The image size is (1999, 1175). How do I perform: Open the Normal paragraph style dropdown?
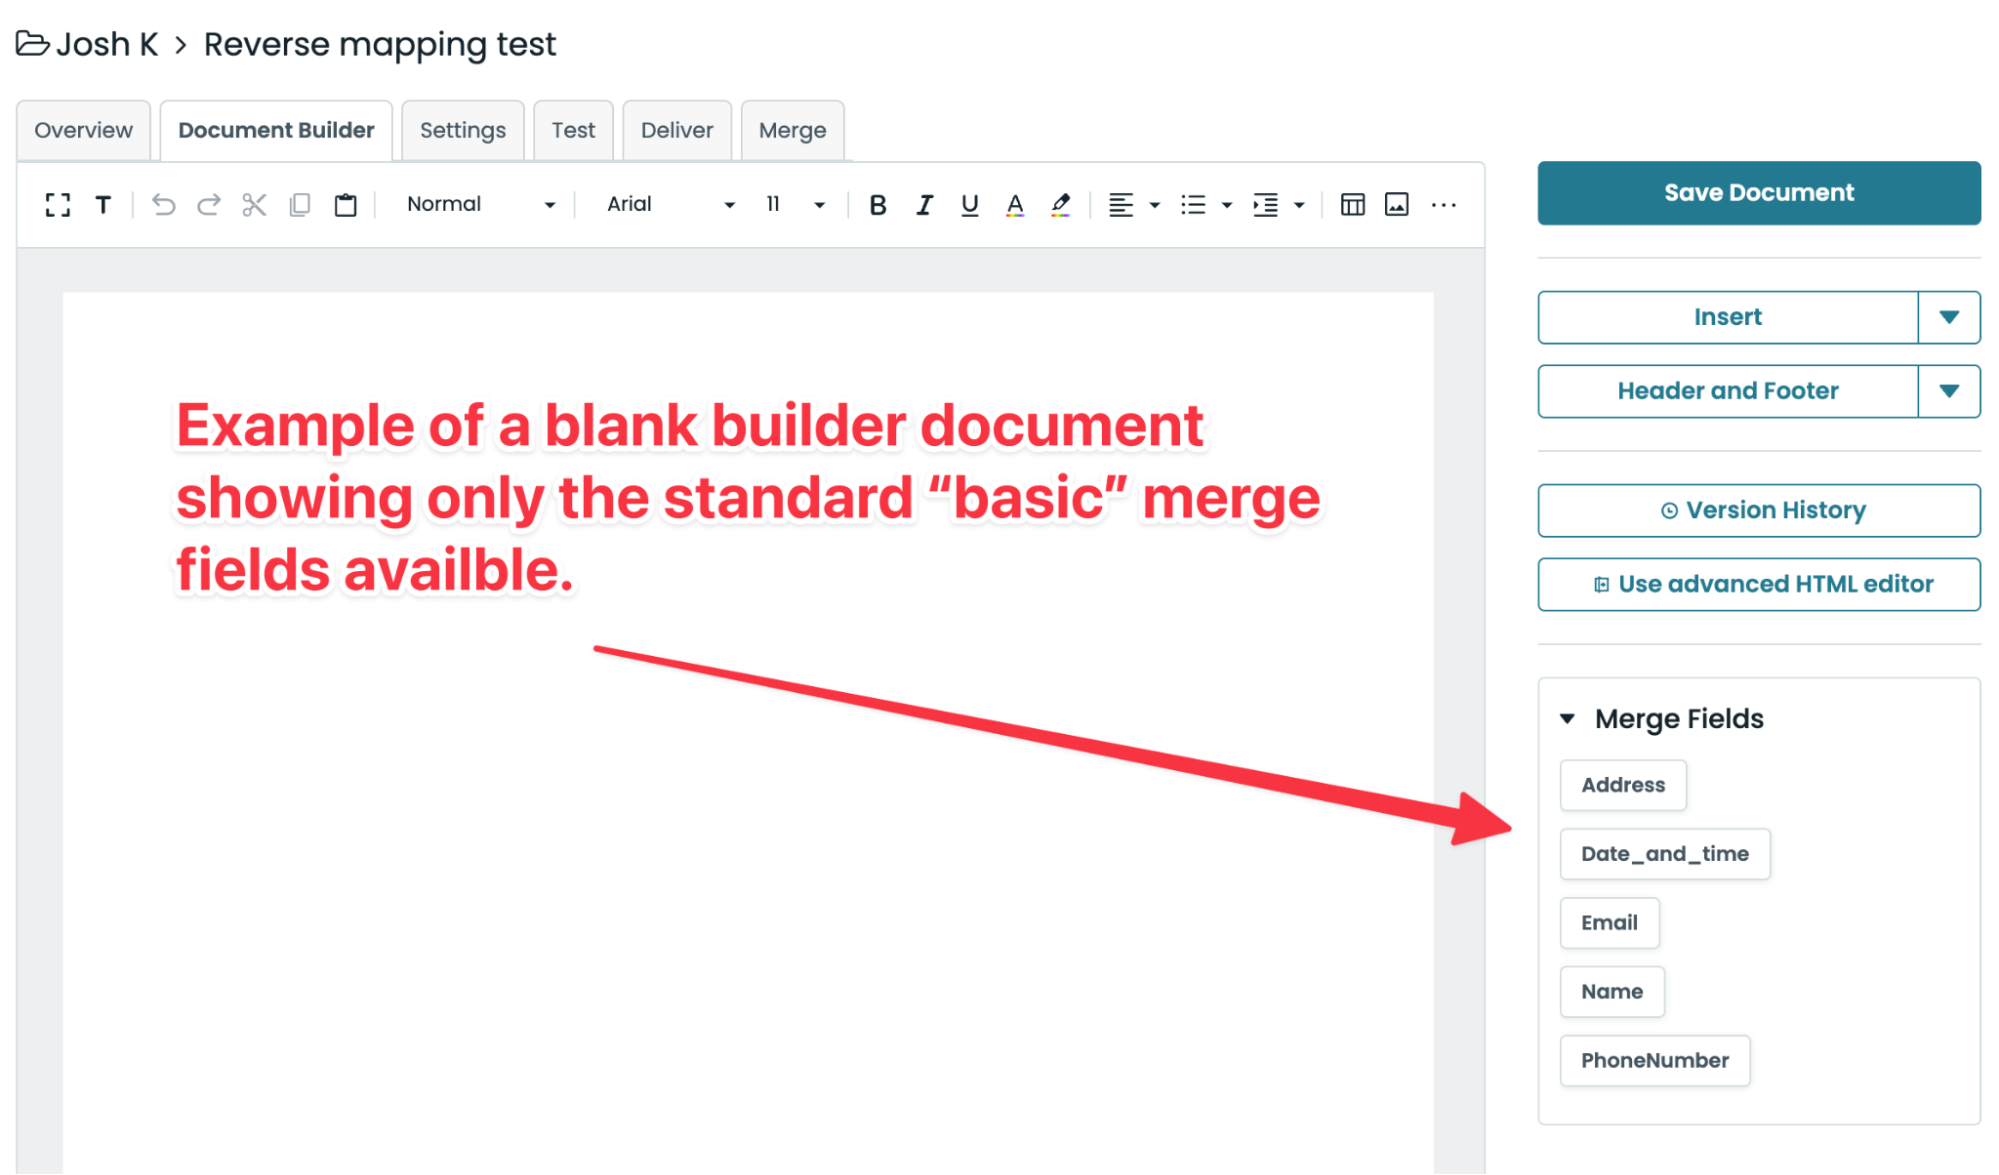(x=480, y=205)
